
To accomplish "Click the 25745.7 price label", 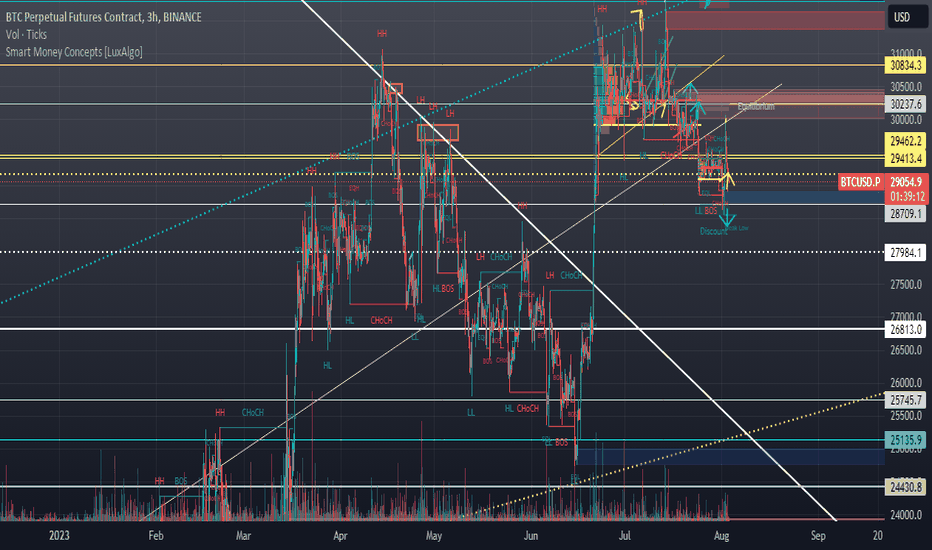I will pyautogui.click(x=906, y=400).
